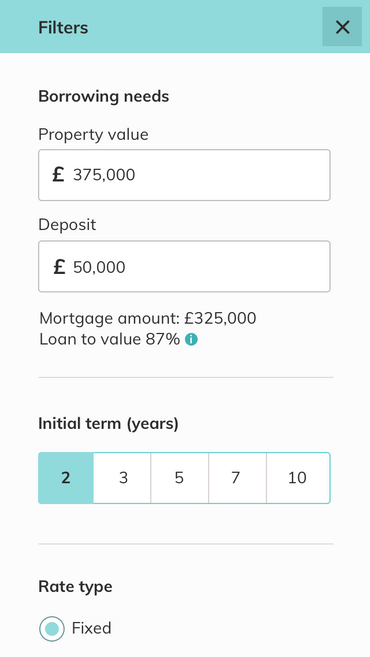Click the Loan to value info icon

(191, 339)
